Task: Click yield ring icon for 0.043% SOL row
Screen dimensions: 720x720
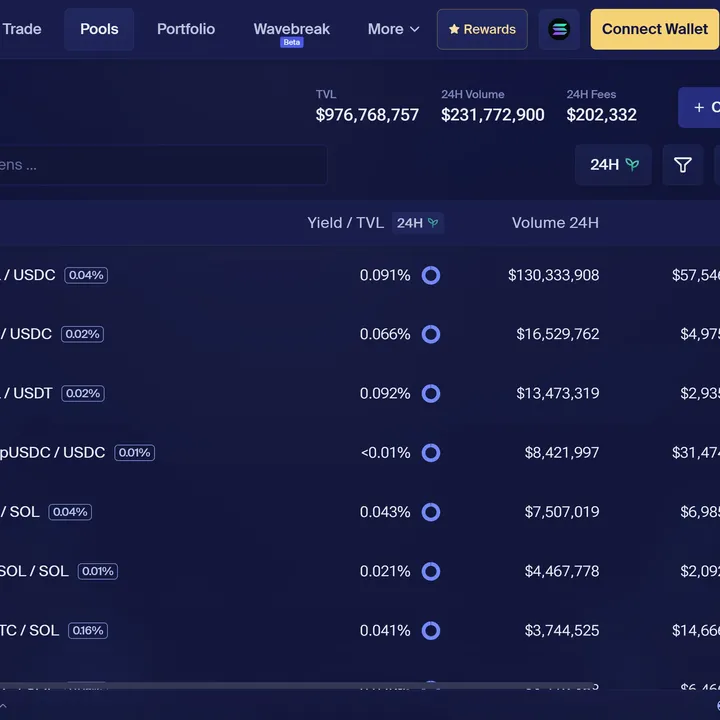Action: click(431, 512)
